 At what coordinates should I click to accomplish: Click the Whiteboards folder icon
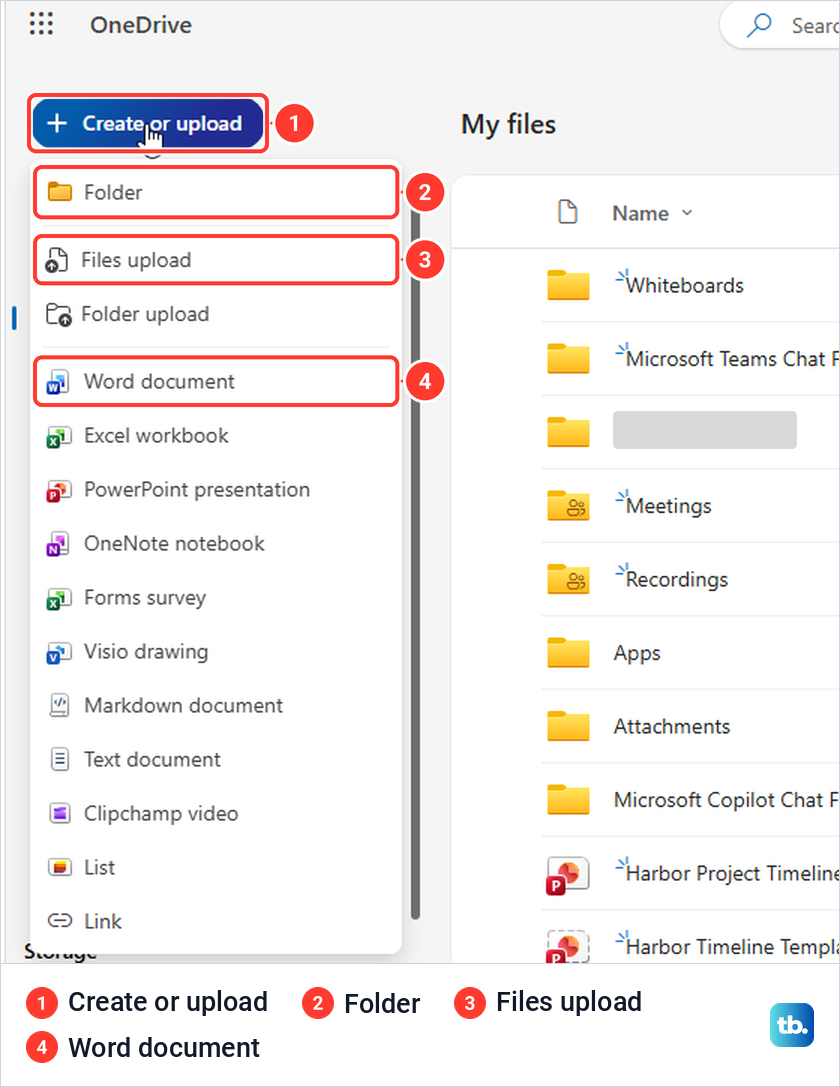568,285
